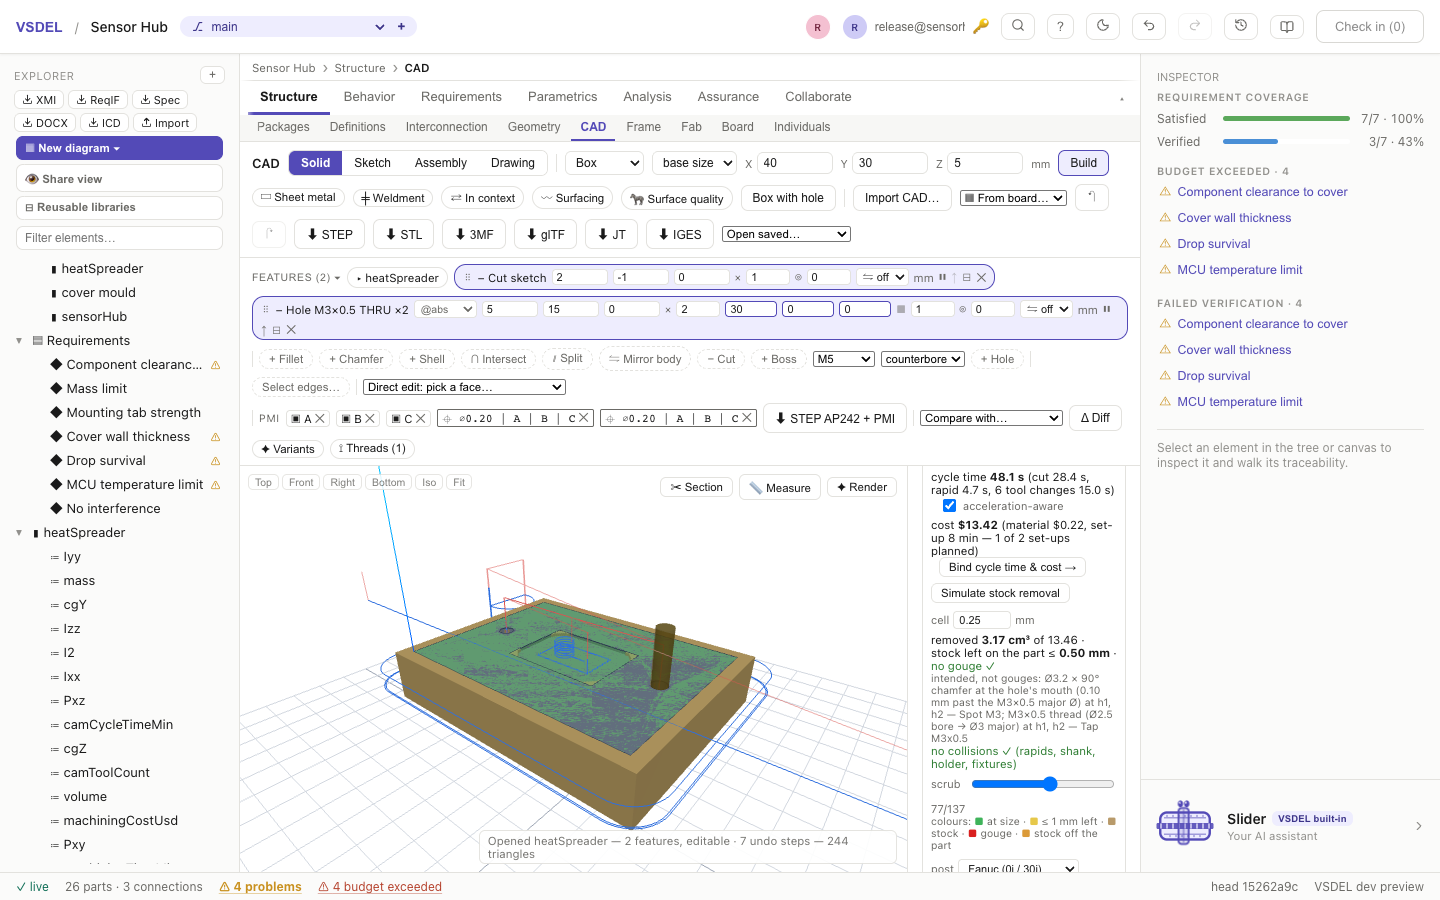1440x900 pixels.
Task: Click Bind cycle time & cost button
Action: coord(1012,567)
